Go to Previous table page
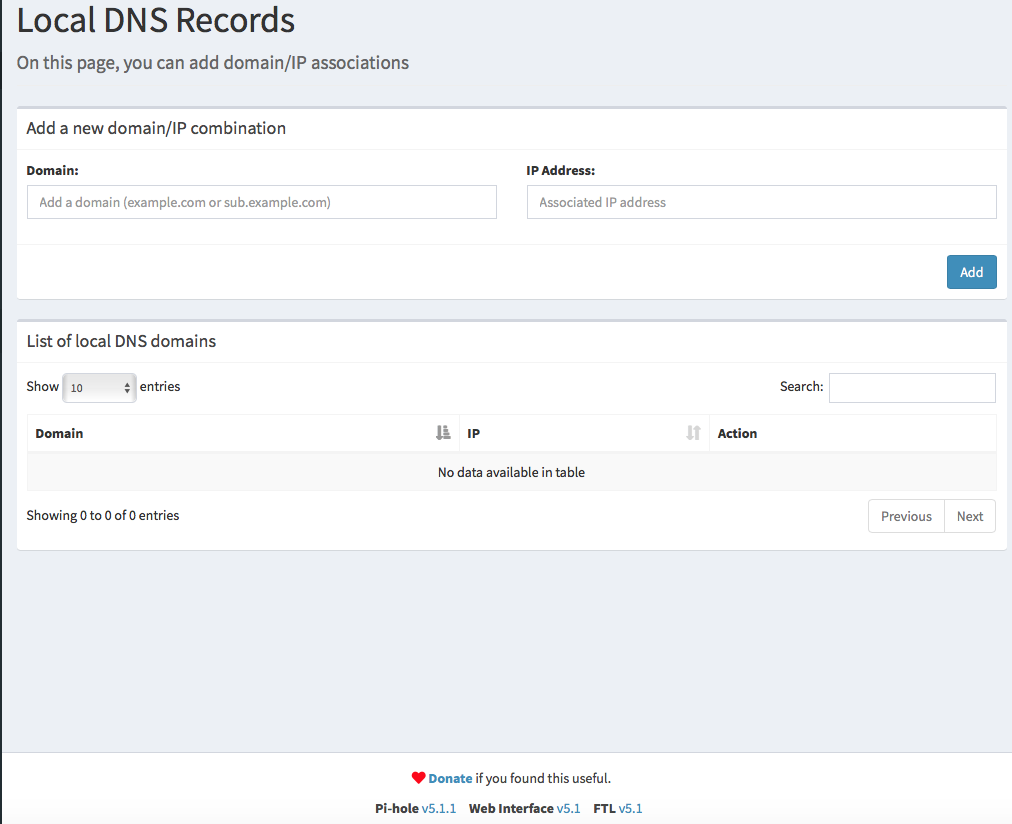The height and width of the screenshot is (824, 1012). point(906,516)
